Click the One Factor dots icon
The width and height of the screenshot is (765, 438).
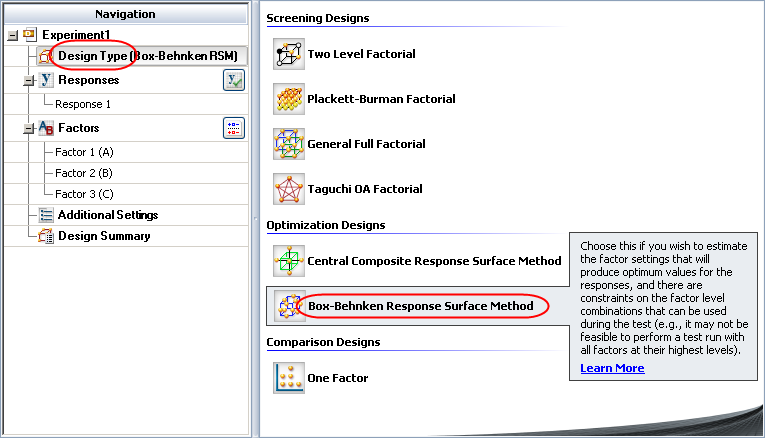[289, 378]
